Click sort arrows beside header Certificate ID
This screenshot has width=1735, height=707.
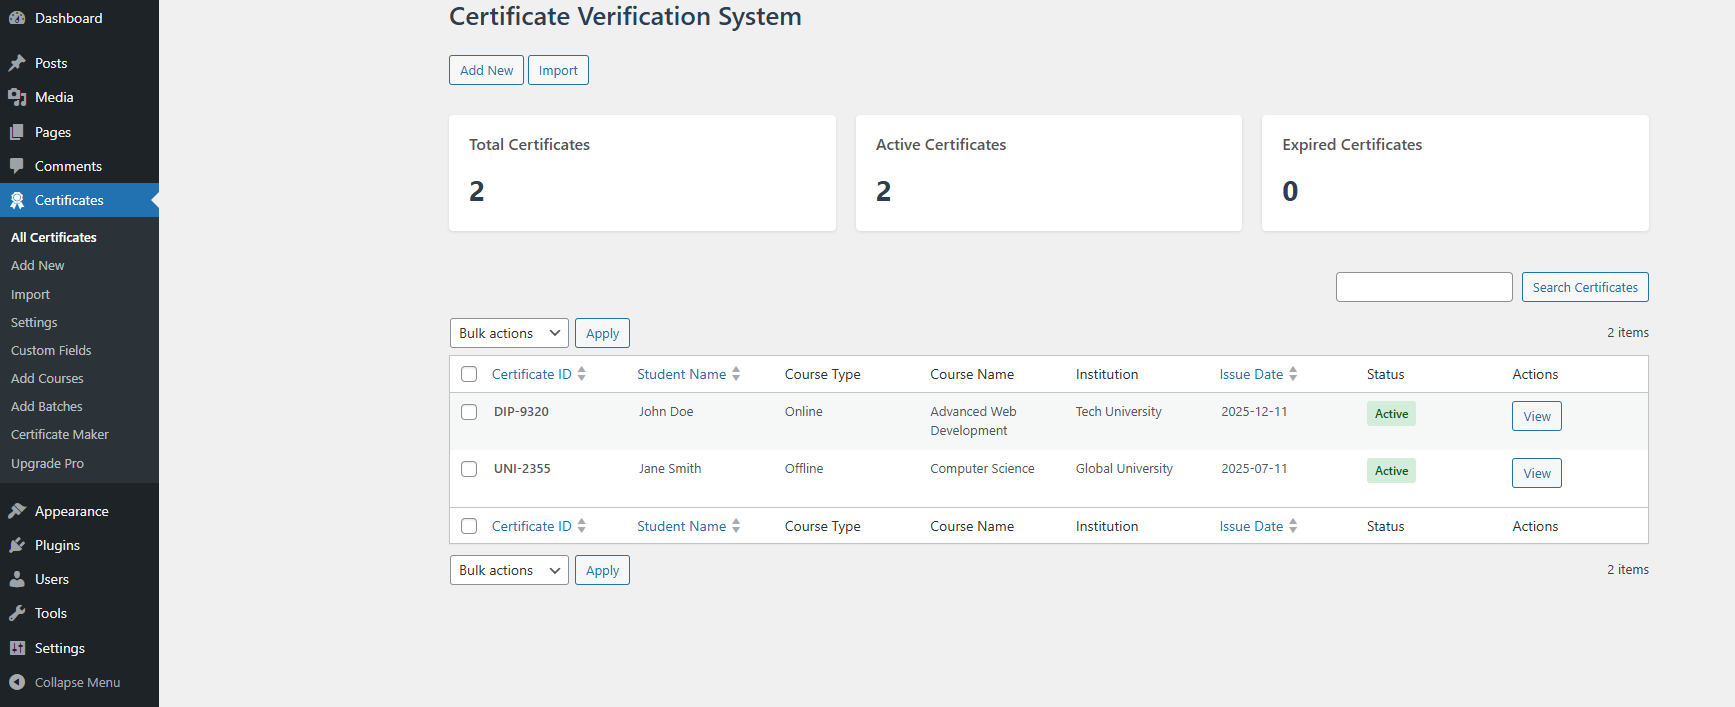(581, 374)
